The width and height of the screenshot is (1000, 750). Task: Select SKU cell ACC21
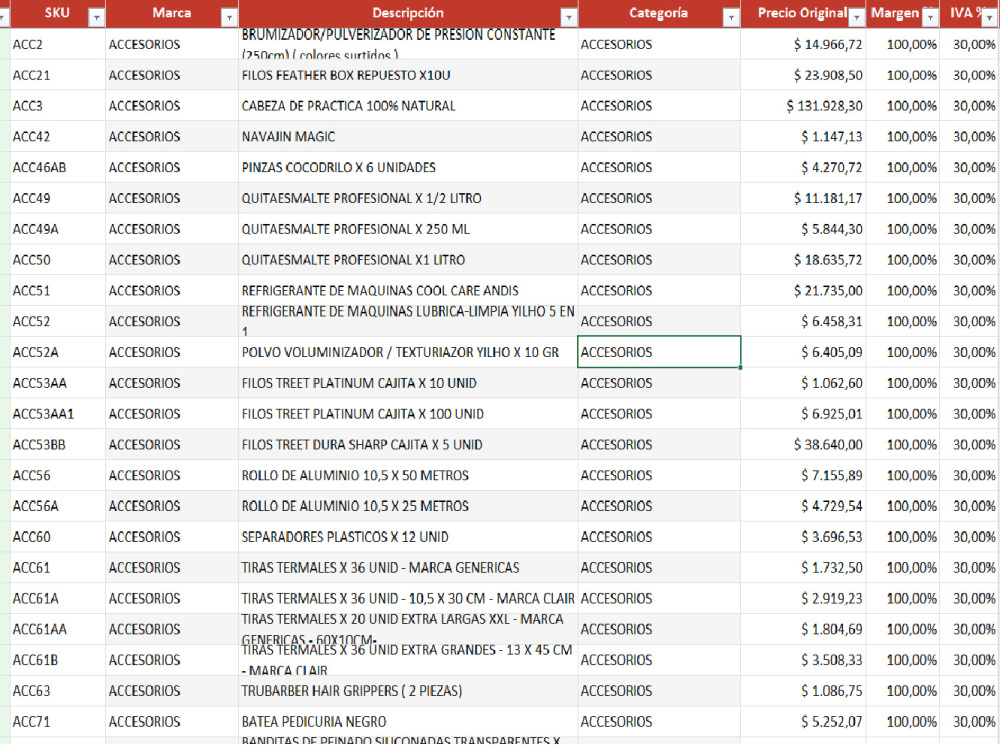point(57,75)
